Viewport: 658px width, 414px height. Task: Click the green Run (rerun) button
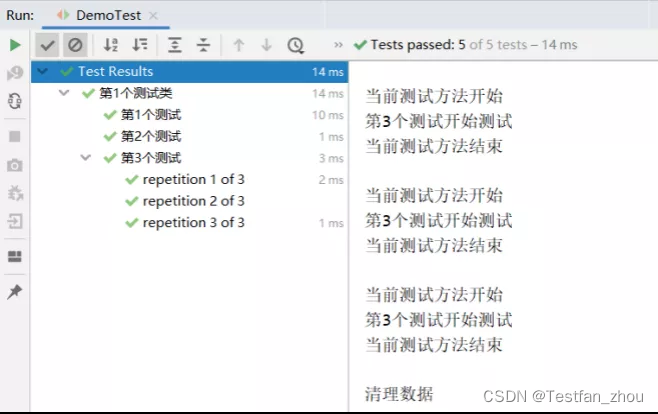15,45
